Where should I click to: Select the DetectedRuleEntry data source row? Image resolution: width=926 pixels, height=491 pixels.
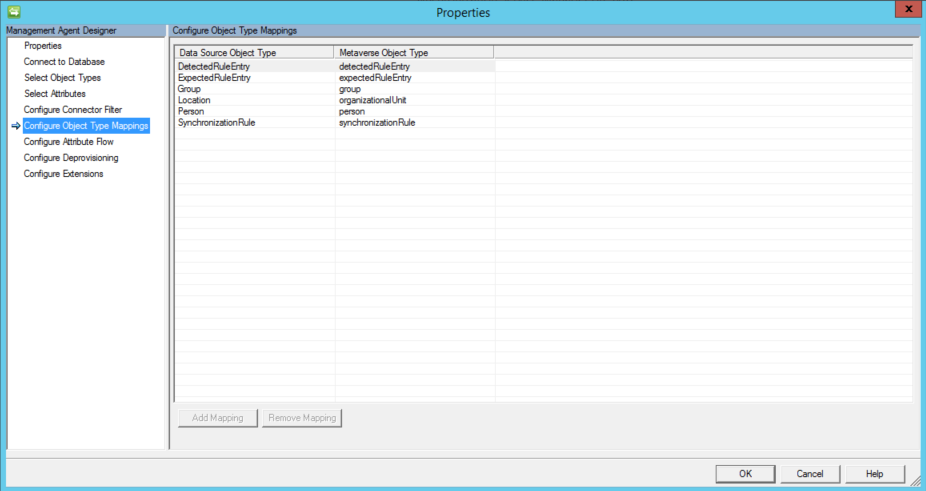point(214,66)
